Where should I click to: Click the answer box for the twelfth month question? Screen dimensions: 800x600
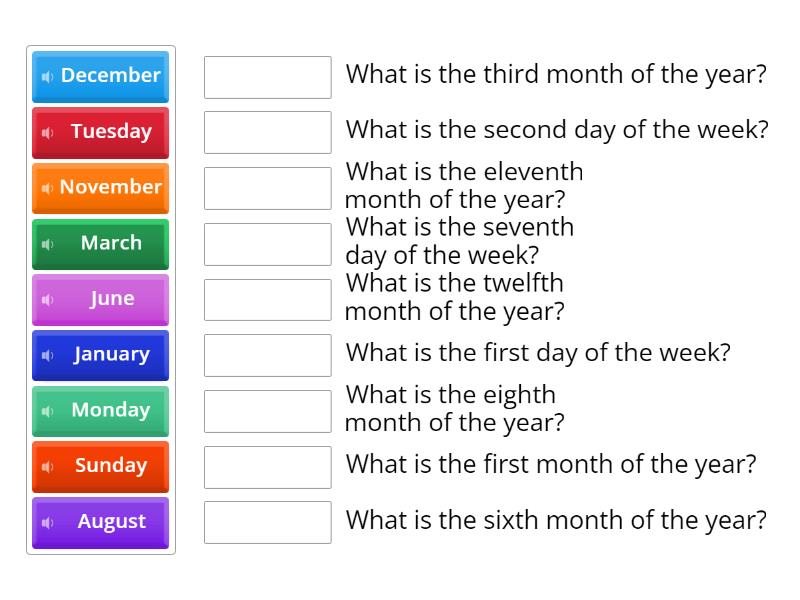(x=266, y=299)
